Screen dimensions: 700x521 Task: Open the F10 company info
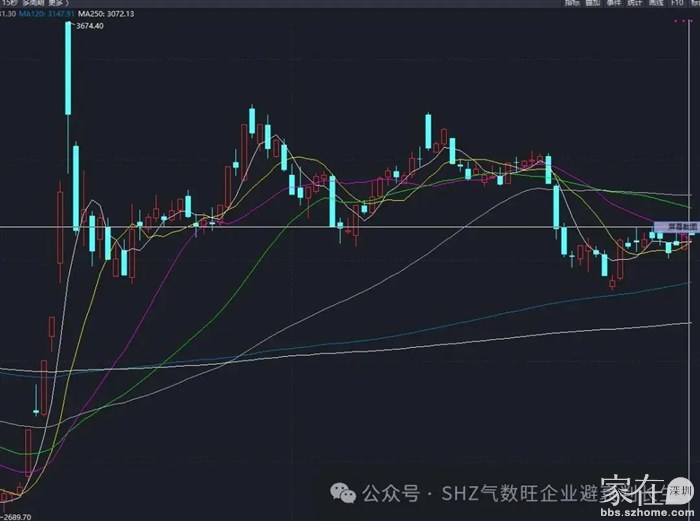point(677,3)
